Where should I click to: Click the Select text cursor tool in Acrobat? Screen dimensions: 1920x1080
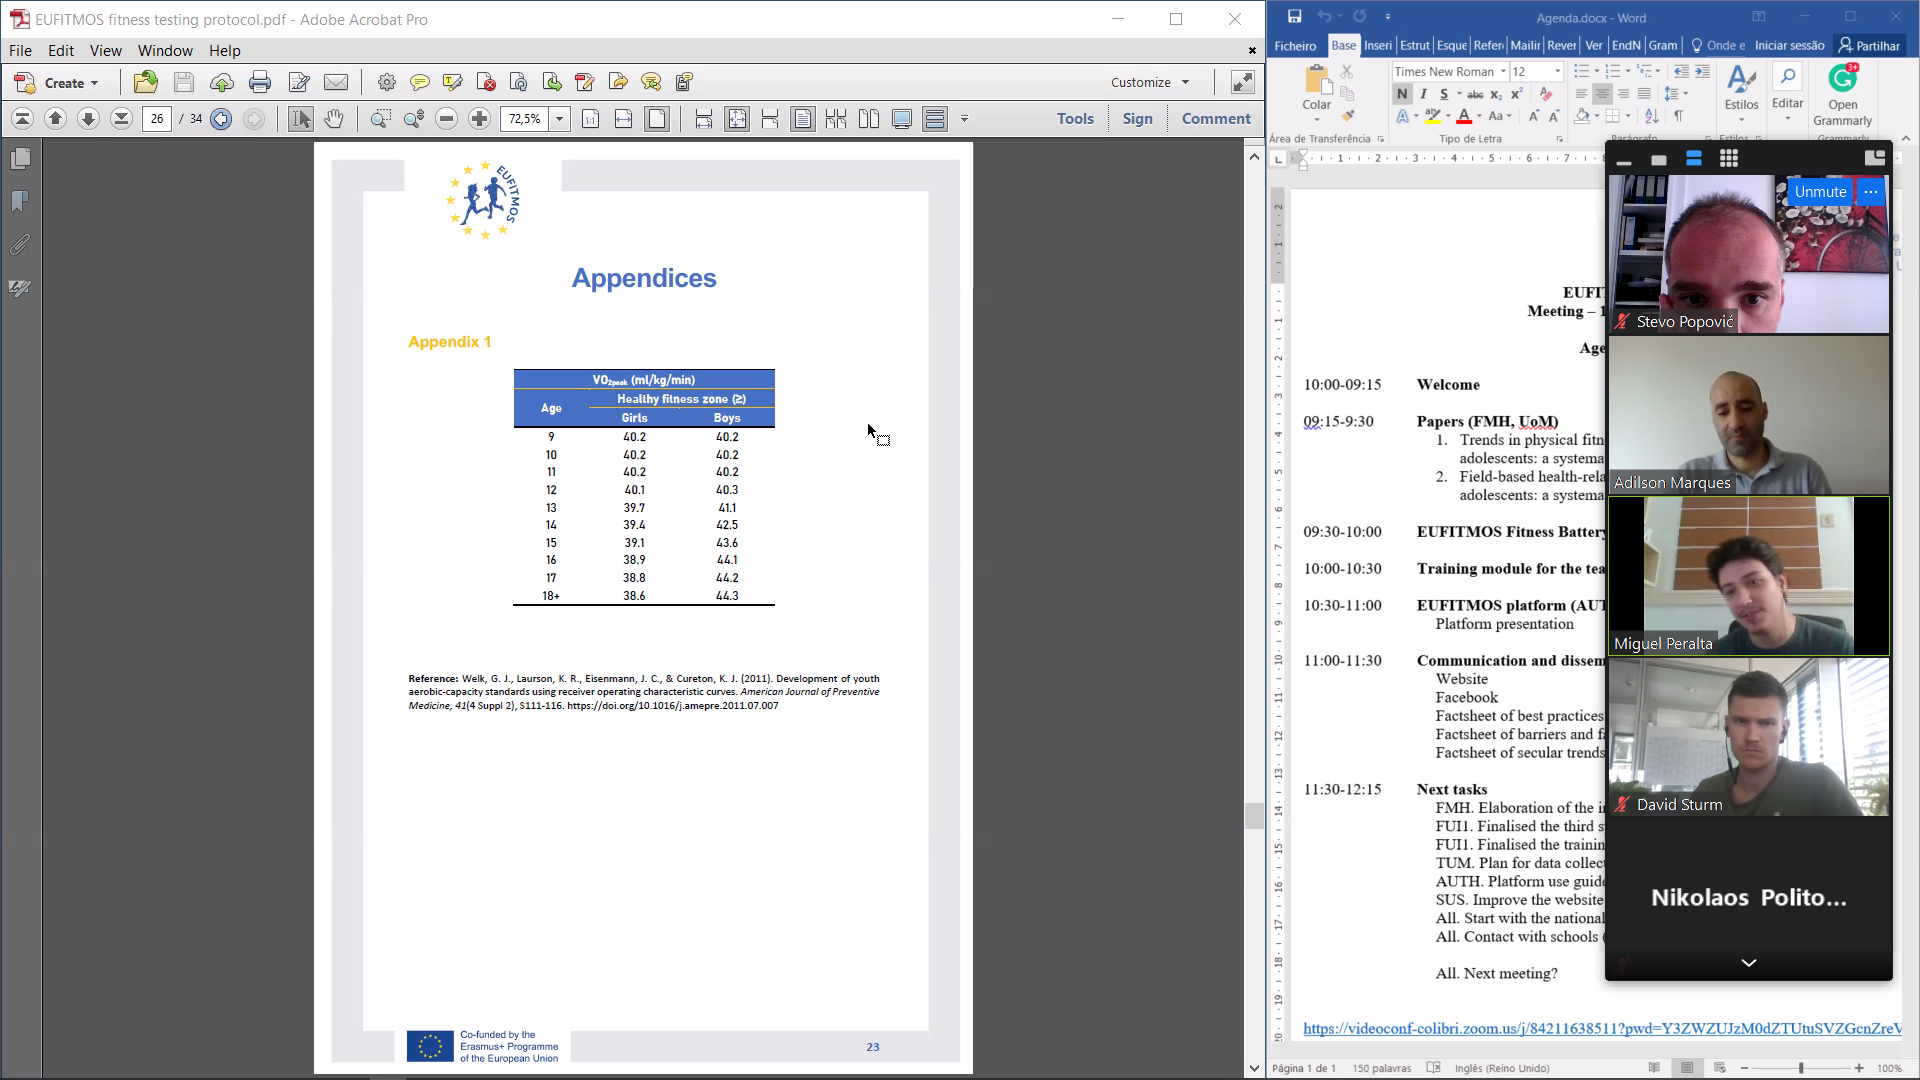pos(300,119)
